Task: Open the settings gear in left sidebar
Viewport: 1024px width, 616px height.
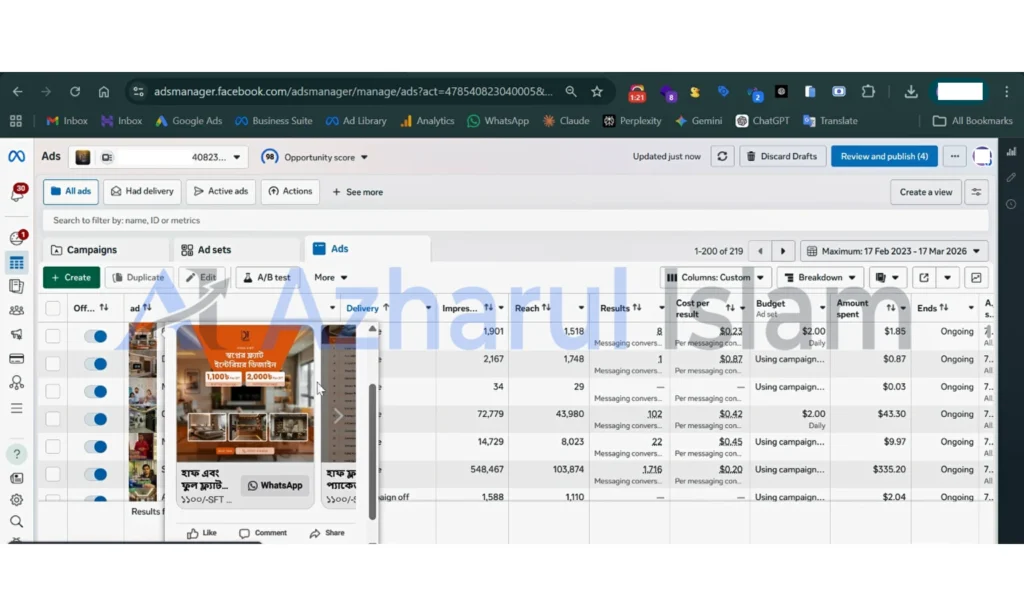Action: 17,500
